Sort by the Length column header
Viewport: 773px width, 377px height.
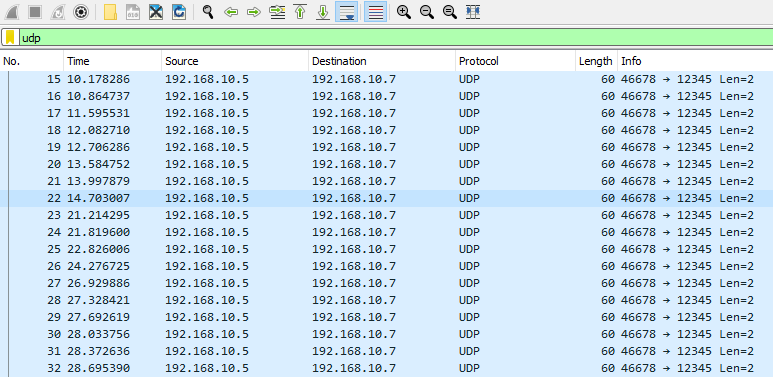596,61
